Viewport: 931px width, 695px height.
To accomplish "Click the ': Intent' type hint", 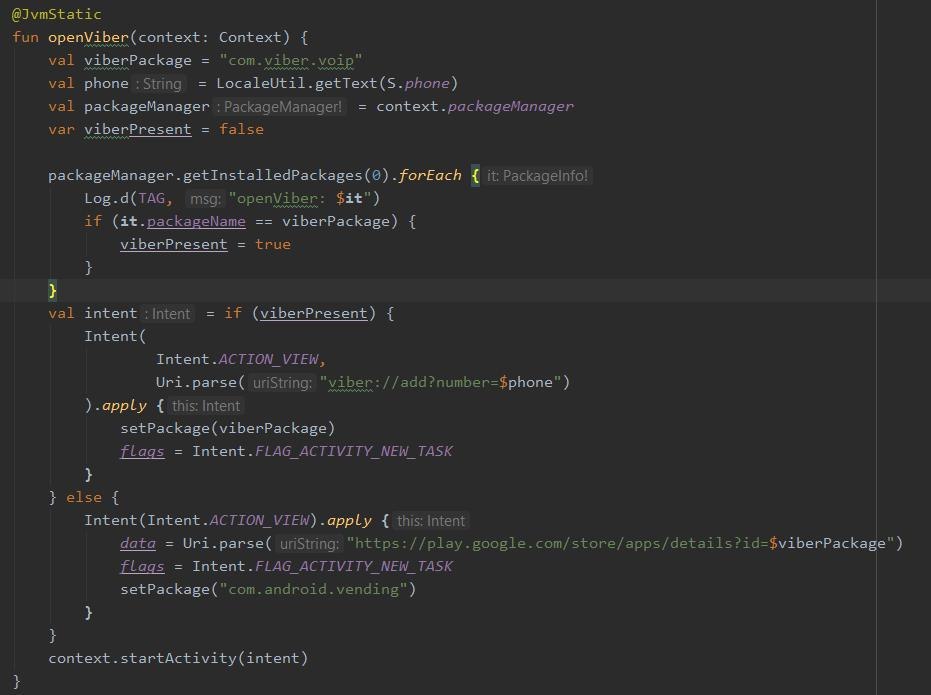I will tap(169, 314).
